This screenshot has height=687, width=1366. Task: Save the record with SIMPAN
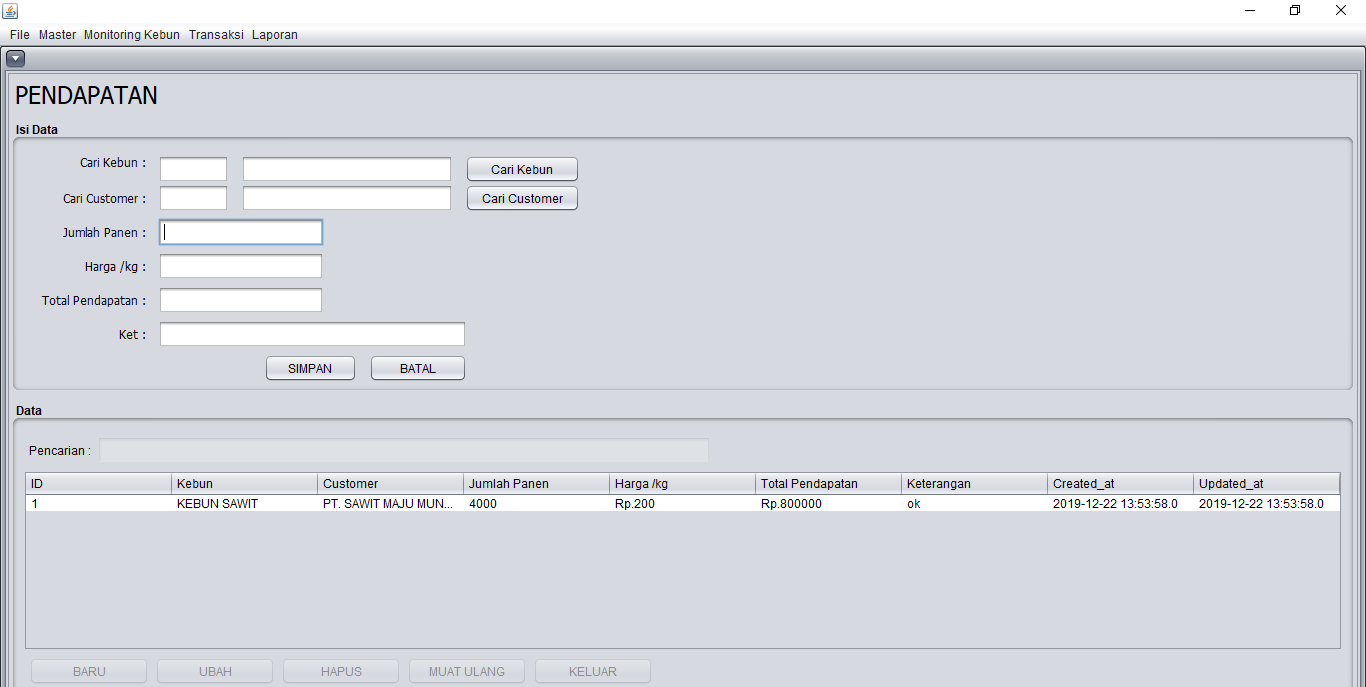tap(310, 368)
